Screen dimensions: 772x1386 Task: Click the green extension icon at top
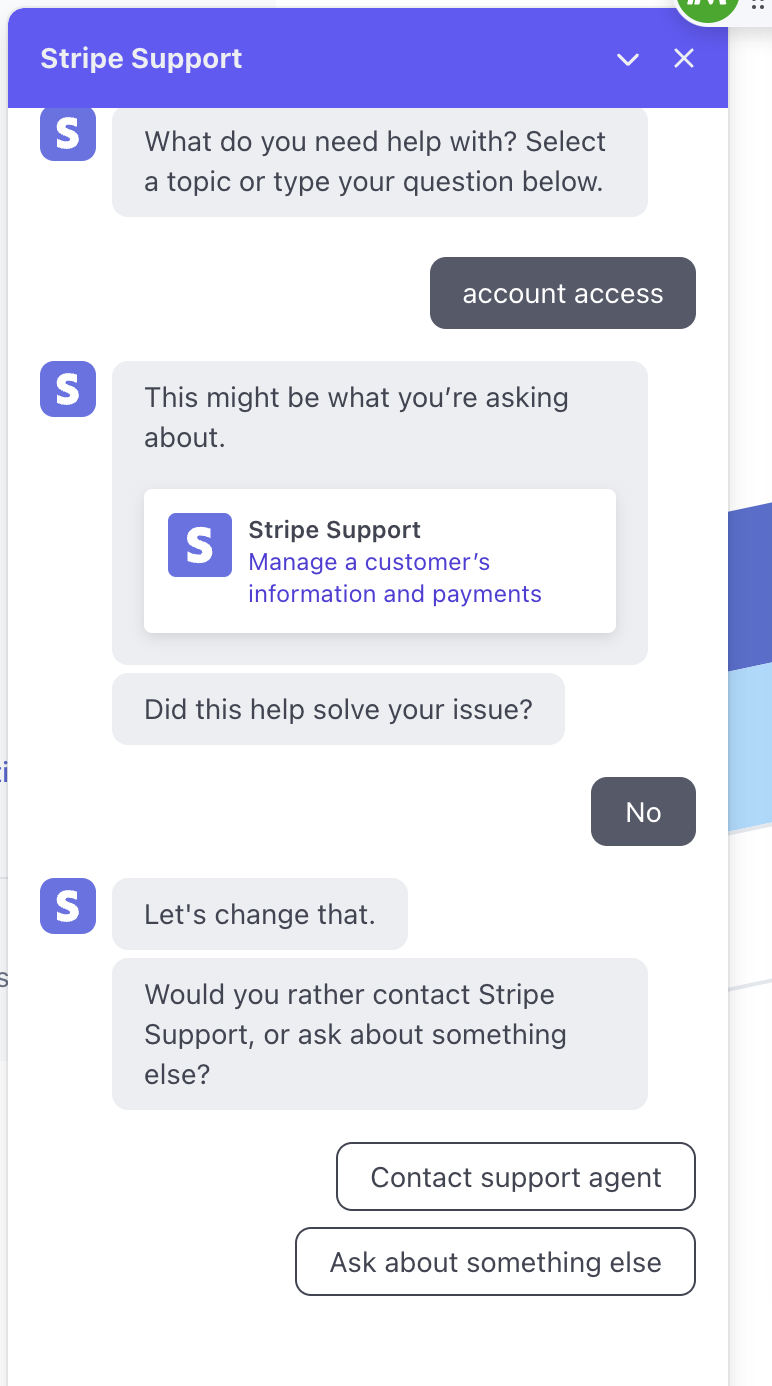point(708,8)
